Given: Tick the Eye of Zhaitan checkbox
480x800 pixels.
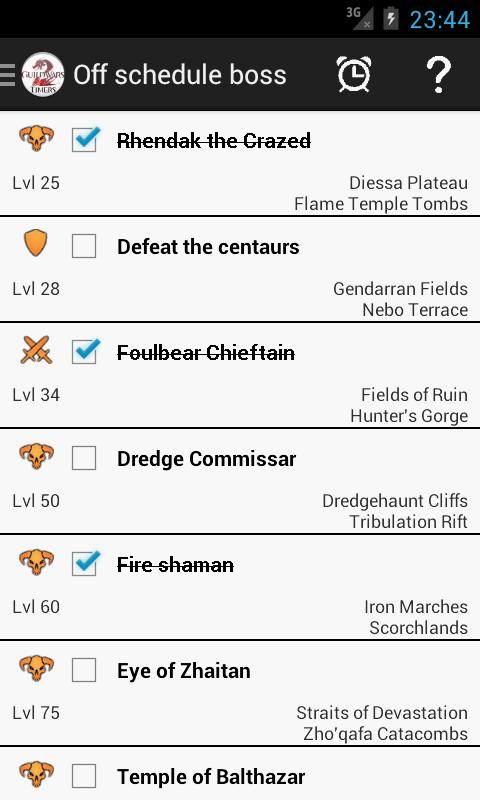Looking at the screenshot, I should [x=84, y=670].
